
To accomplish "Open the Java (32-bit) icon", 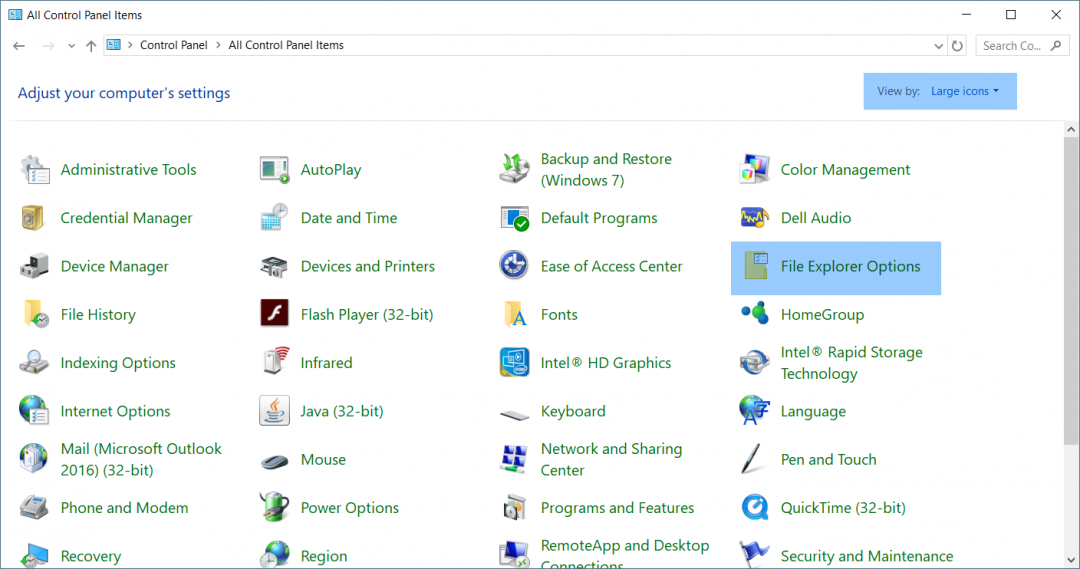I will [x=274, y=411].
